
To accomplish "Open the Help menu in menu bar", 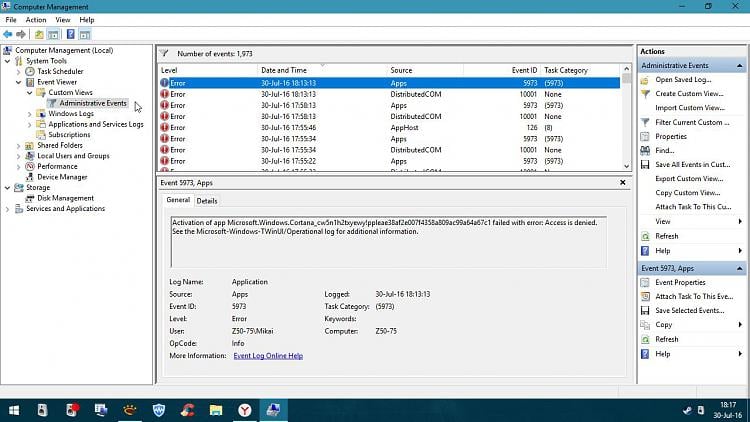I will (x=87, y=20).
